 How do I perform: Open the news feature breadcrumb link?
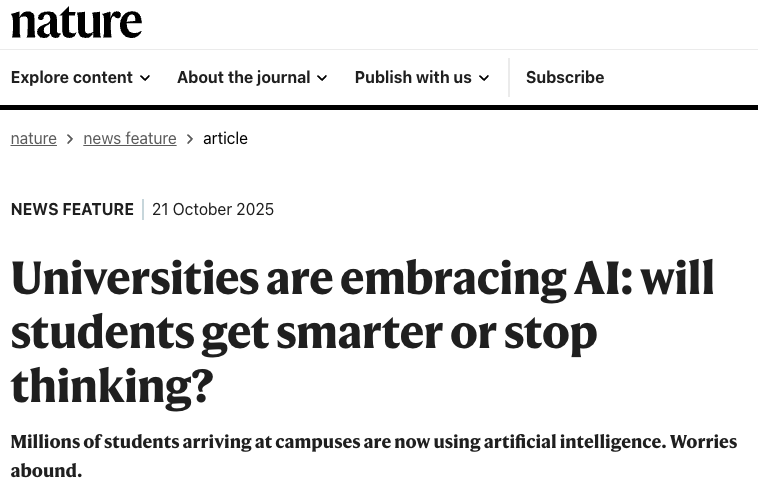point(130,138)
